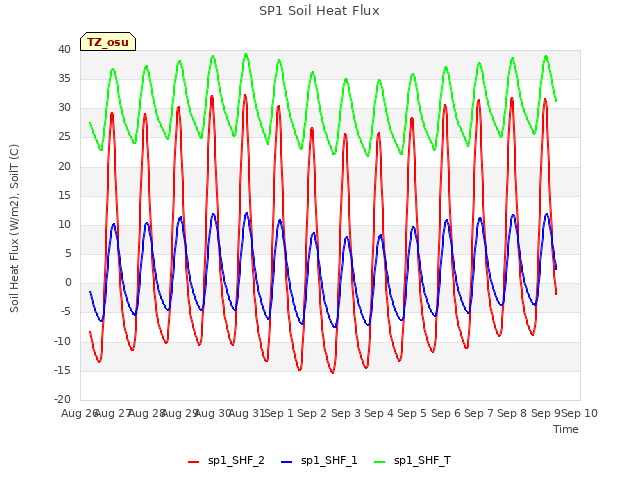The width and height of the screenshot is (640, 480).
Task: Click the 35 y-axis tick label
Action: pyautogui.click(x=64, y=78)
